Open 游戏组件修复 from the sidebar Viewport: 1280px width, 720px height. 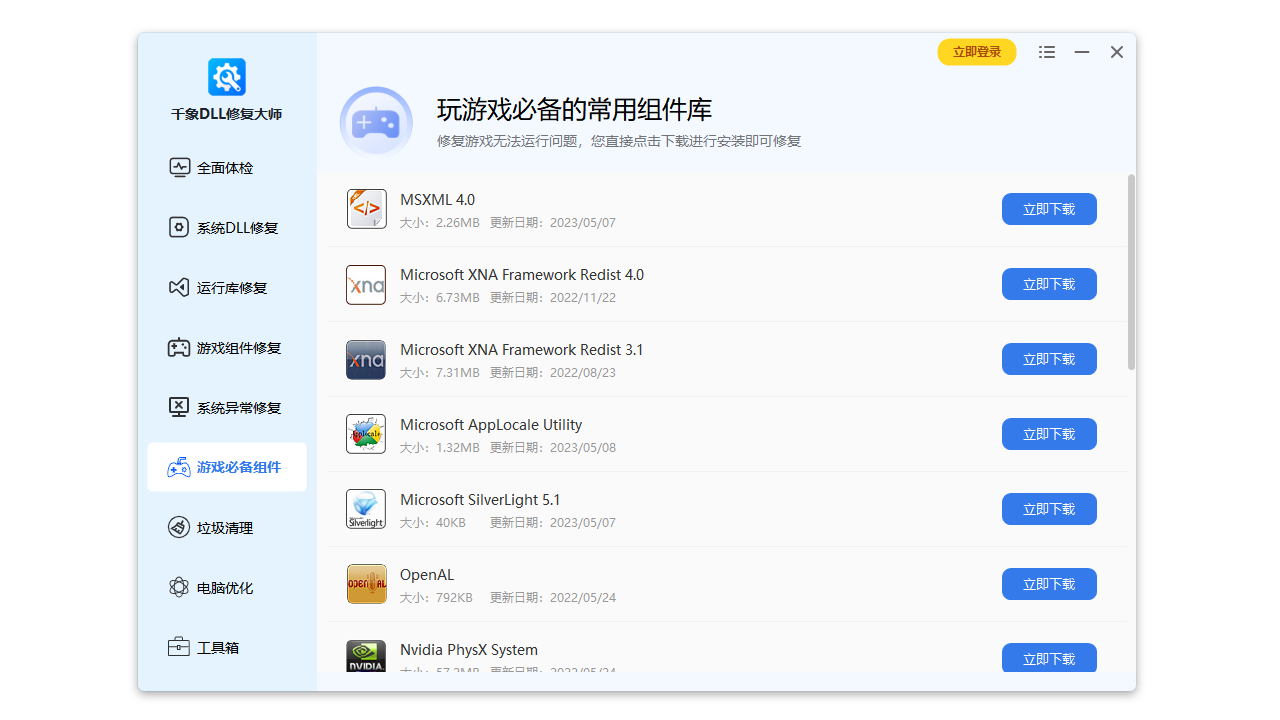(x=224, y=347)
